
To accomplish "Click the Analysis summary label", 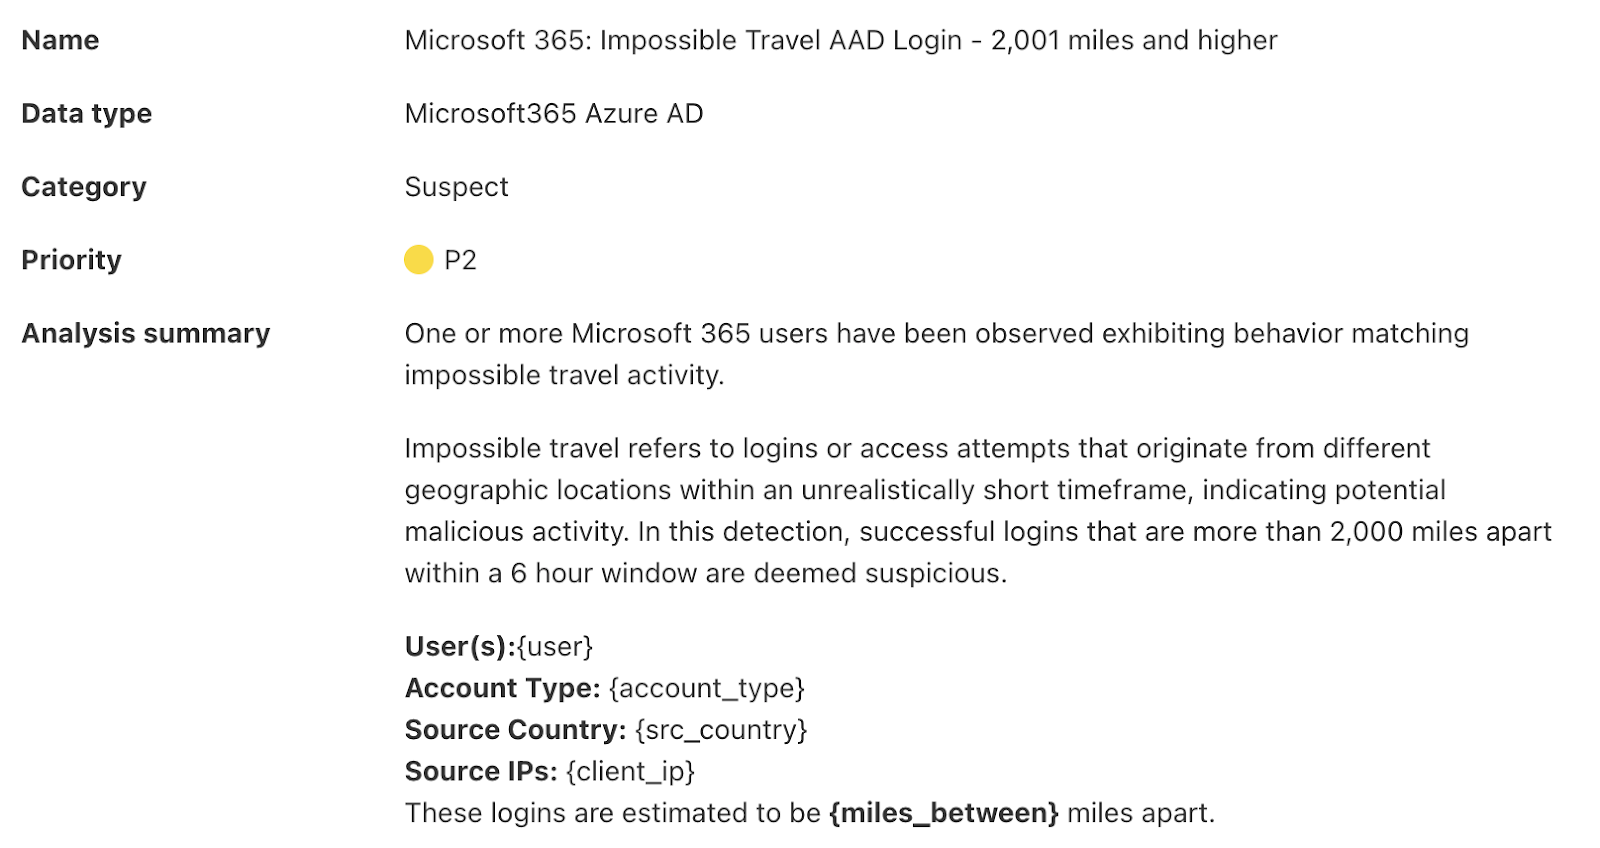I will pyautogui.click(x=146, y=333).
